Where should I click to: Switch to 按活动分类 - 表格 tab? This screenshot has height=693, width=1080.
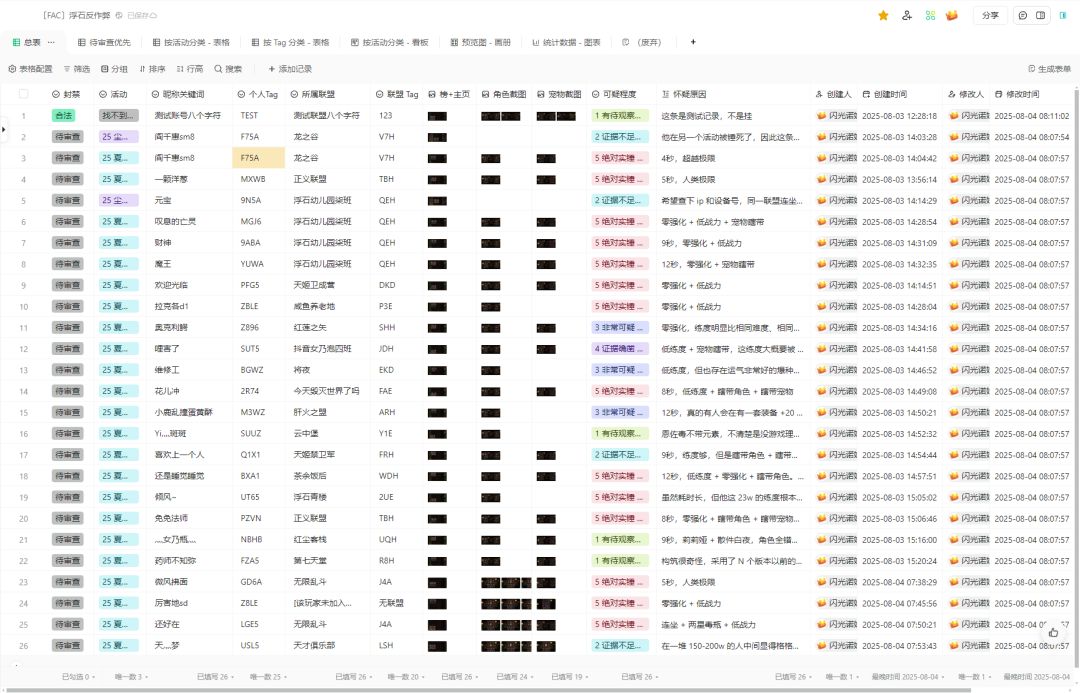(191, 42)
